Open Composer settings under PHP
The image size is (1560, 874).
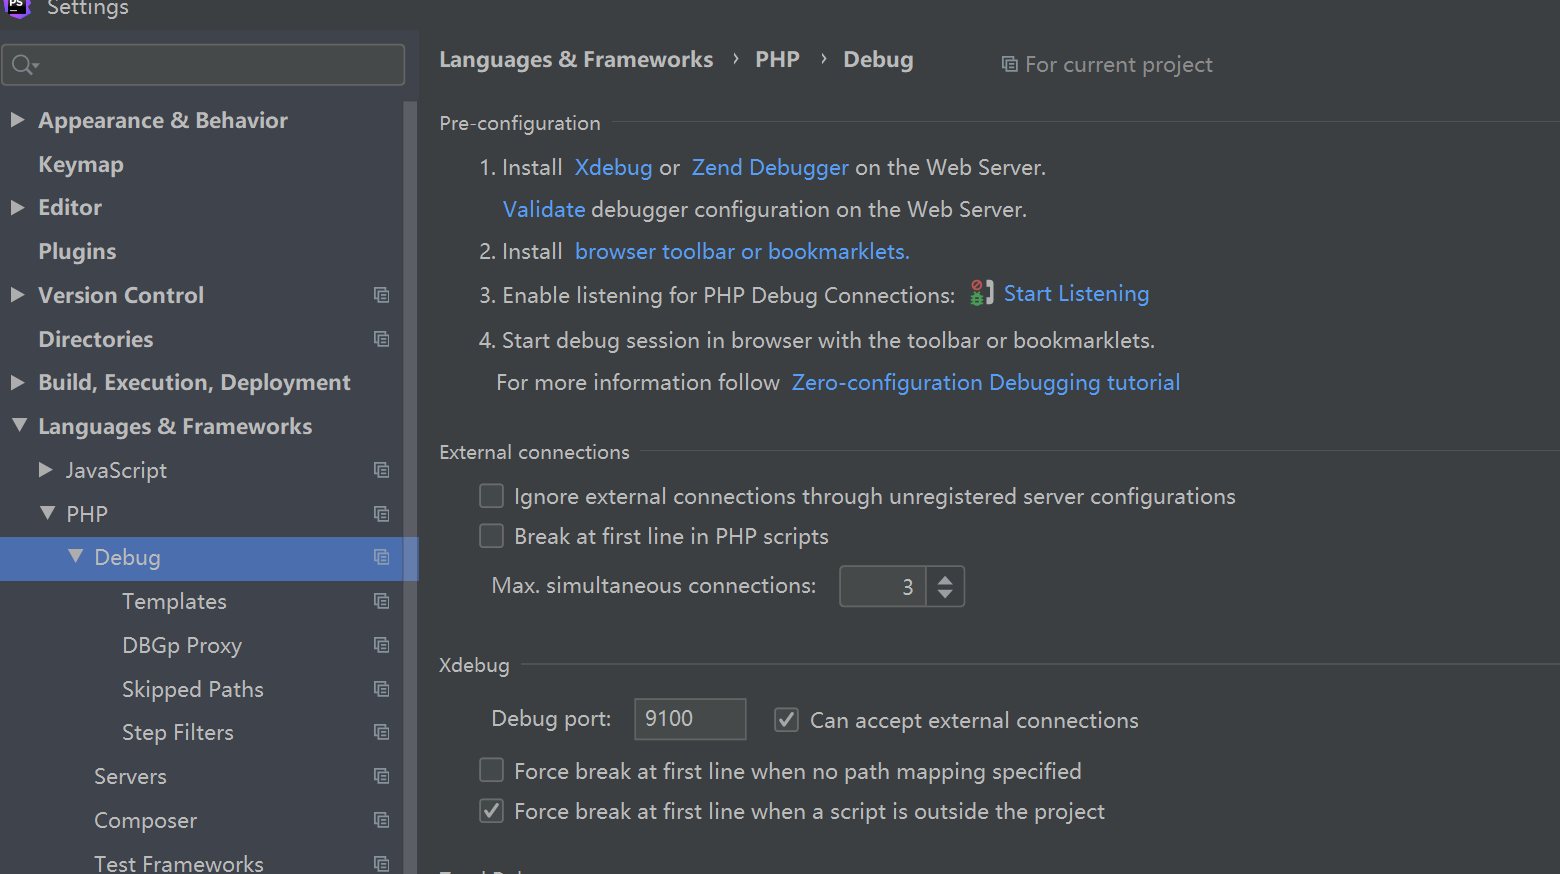145,820
